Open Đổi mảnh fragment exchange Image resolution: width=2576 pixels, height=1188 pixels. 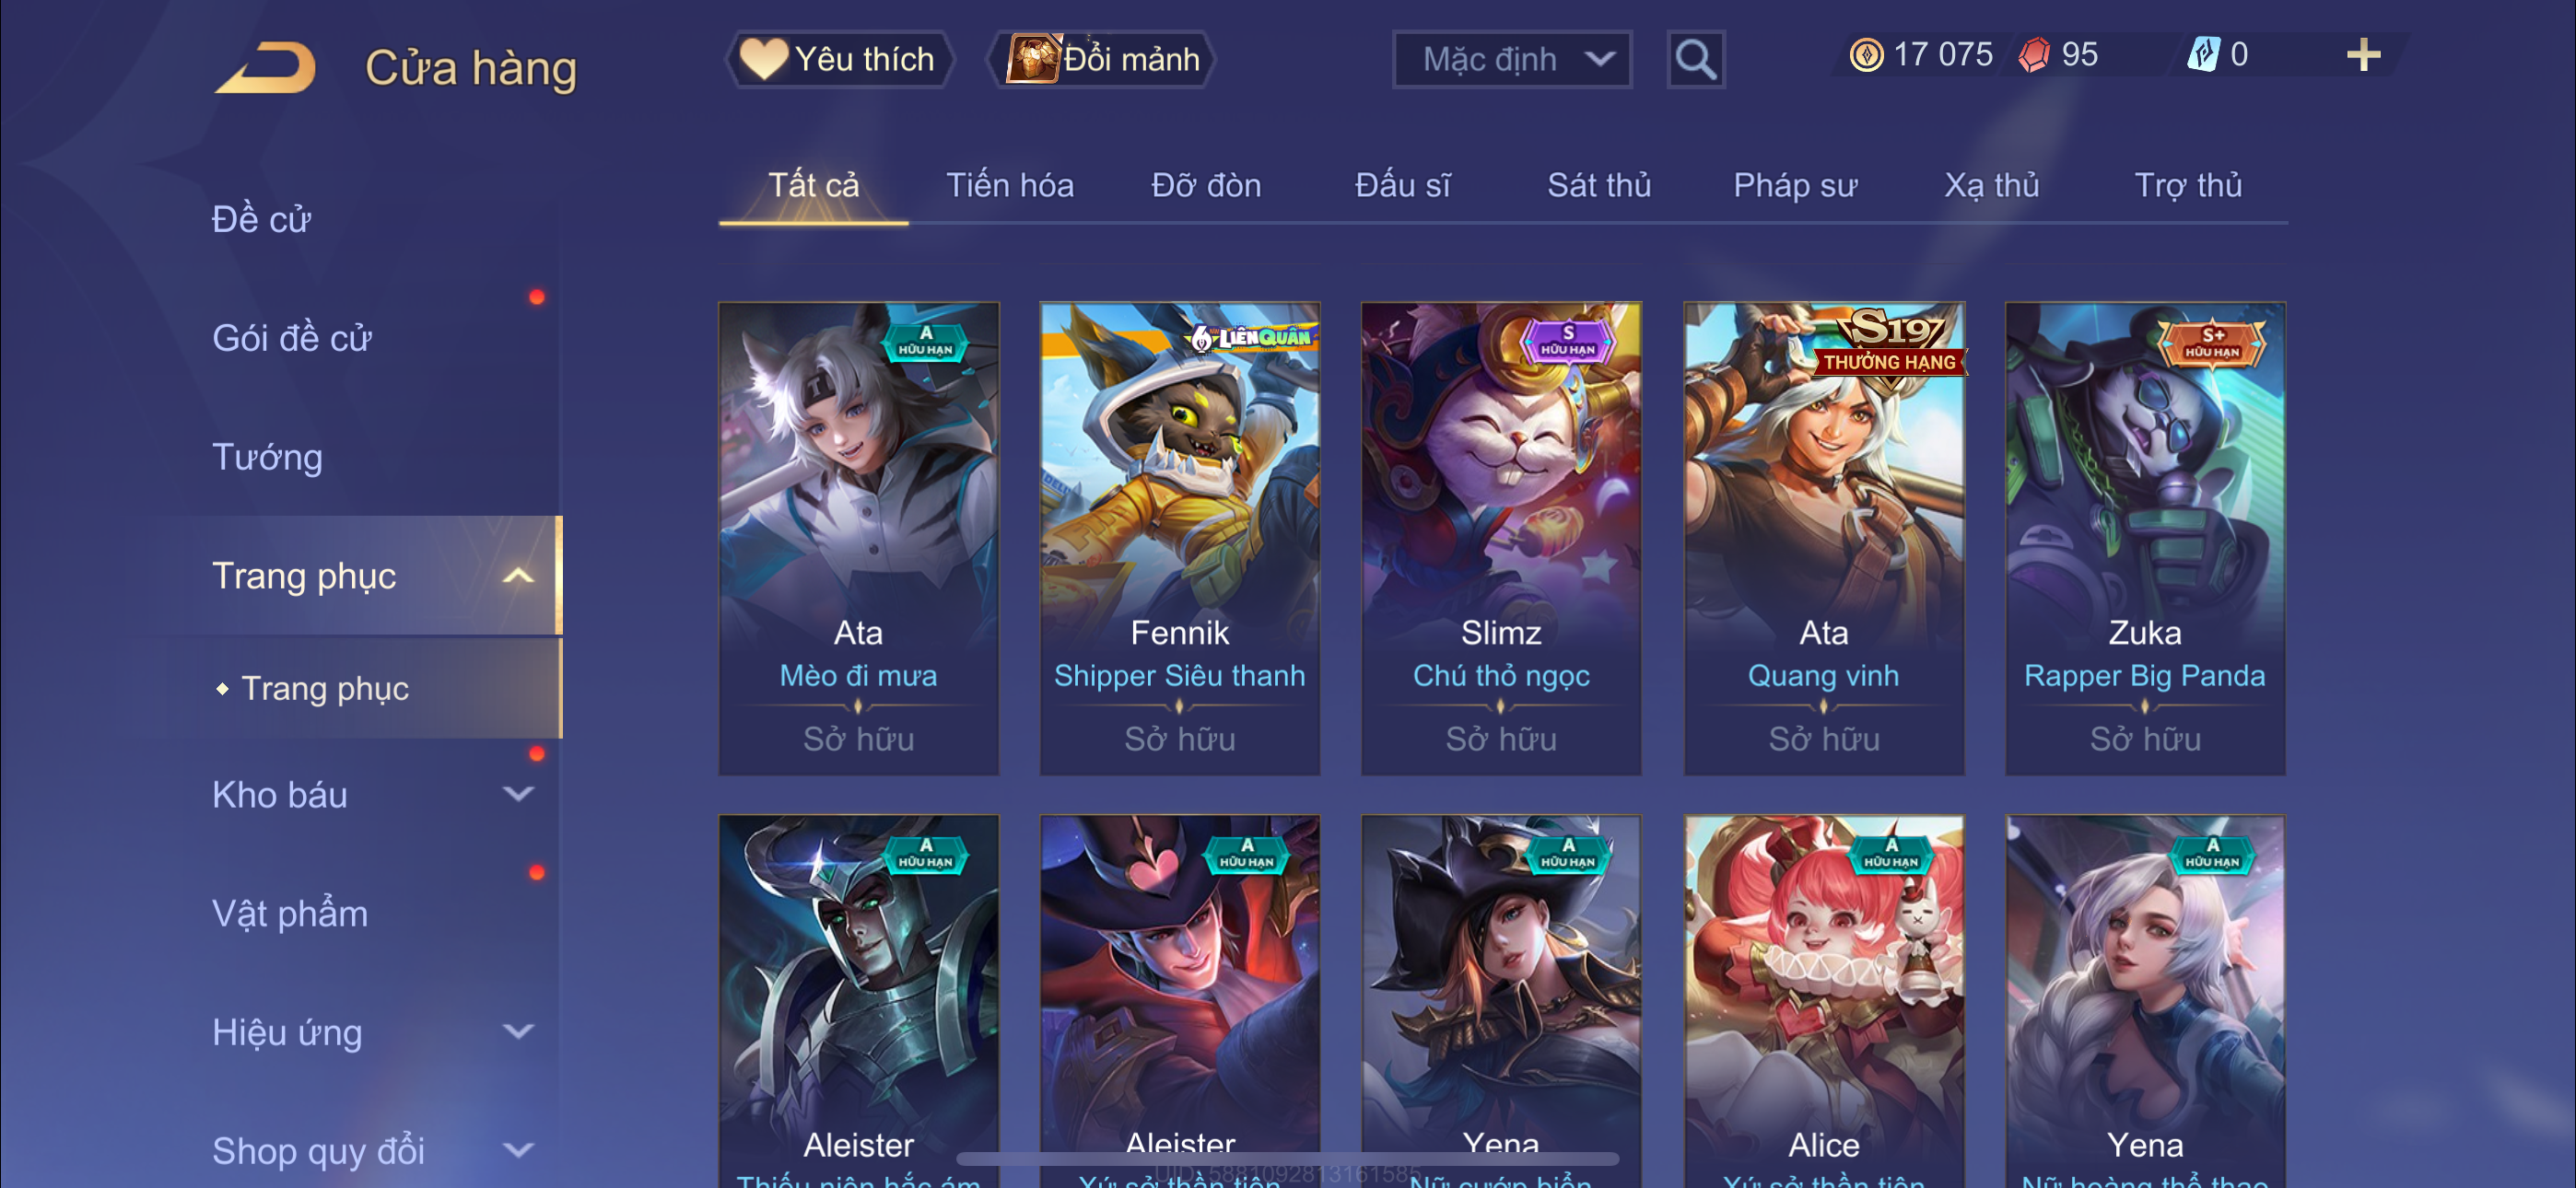point(1102,59)
